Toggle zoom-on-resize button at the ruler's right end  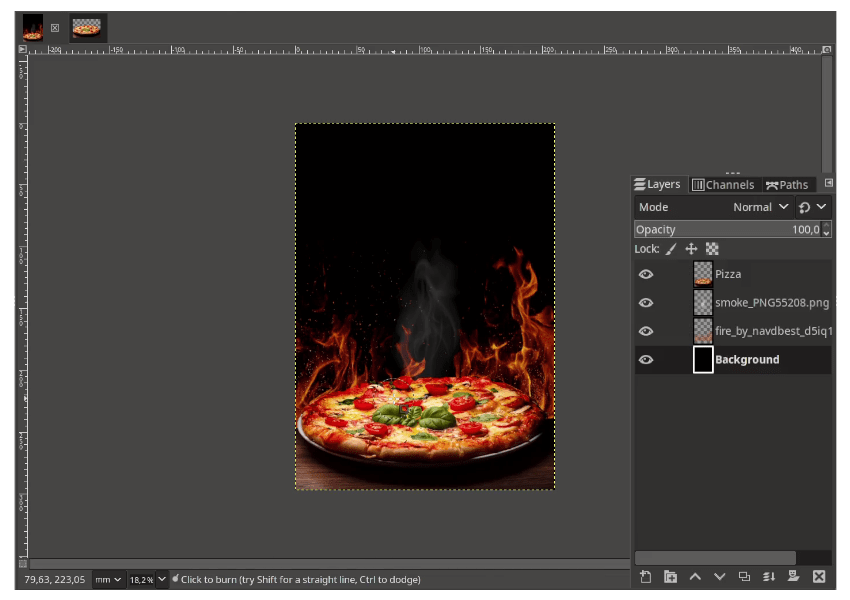click(827, 49)
